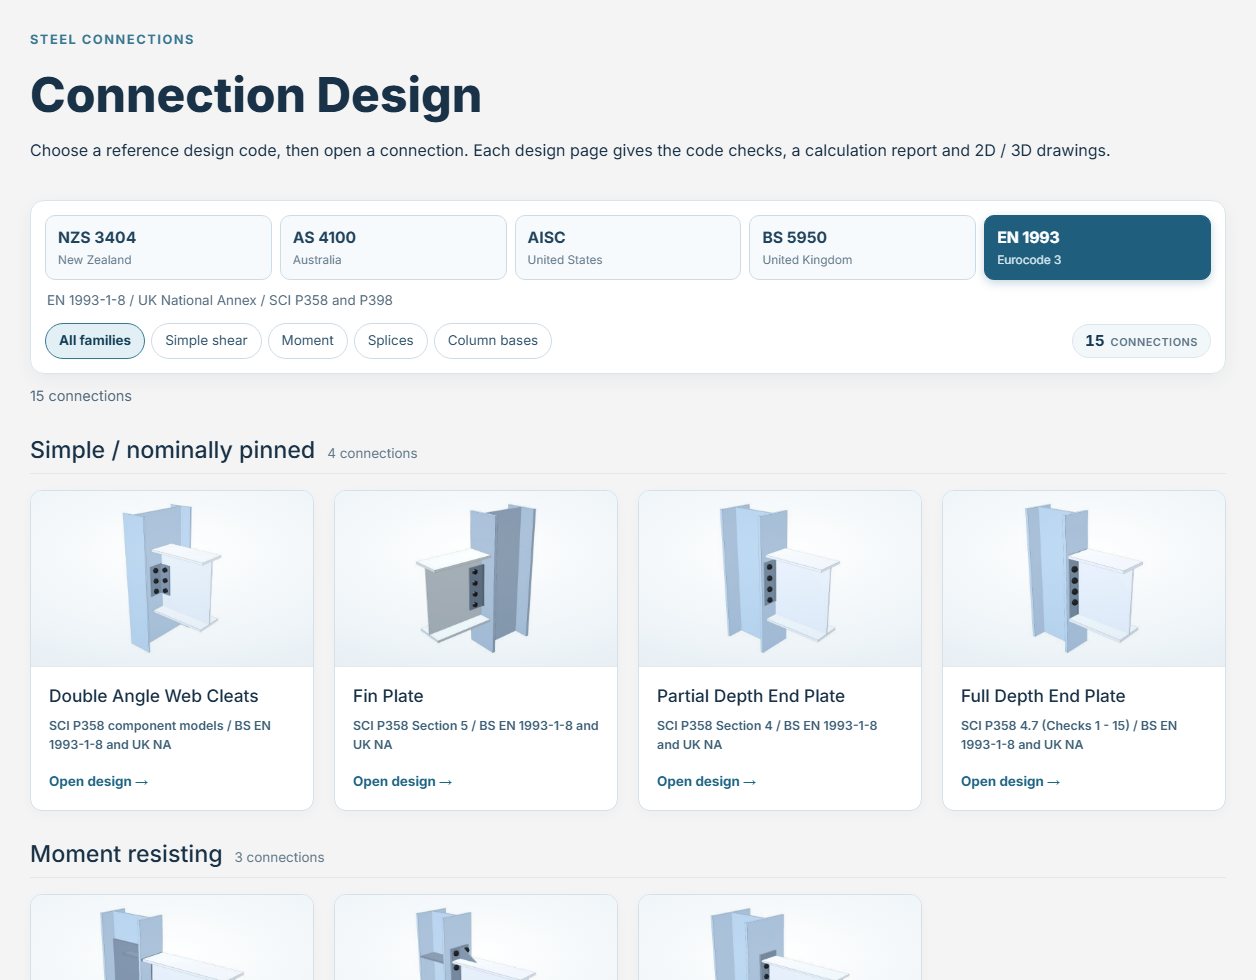Click the Partial Depth End Plate title
Screen dimensions: 1256x980
(751, 696)
